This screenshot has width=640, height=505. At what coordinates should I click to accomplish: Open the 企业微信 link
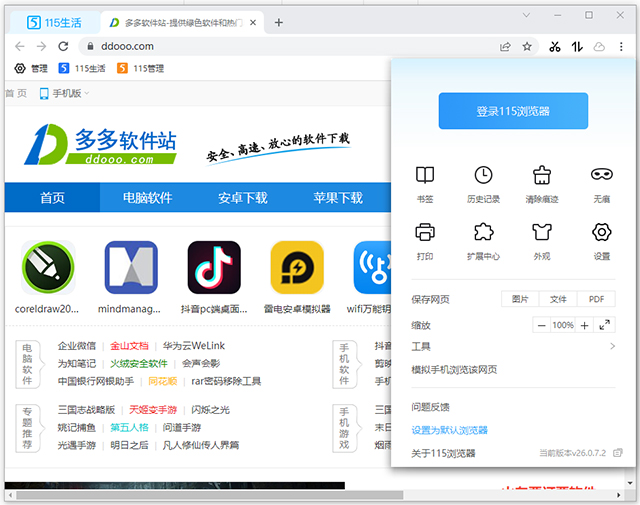(x=77, y=346)
